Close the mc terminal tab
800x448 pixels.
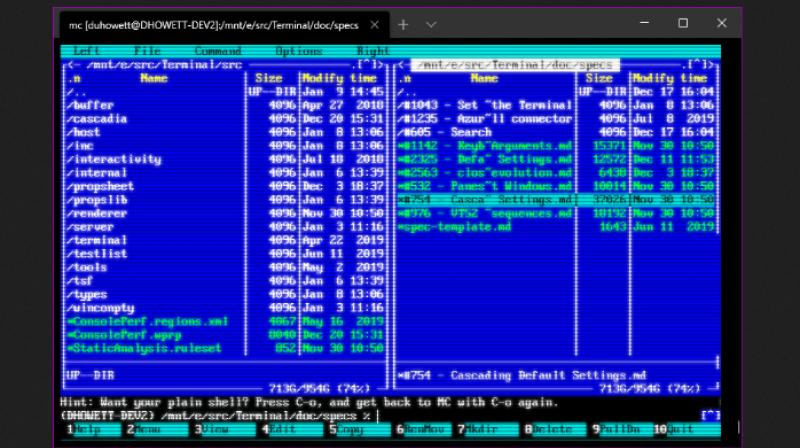coord(375,24)
